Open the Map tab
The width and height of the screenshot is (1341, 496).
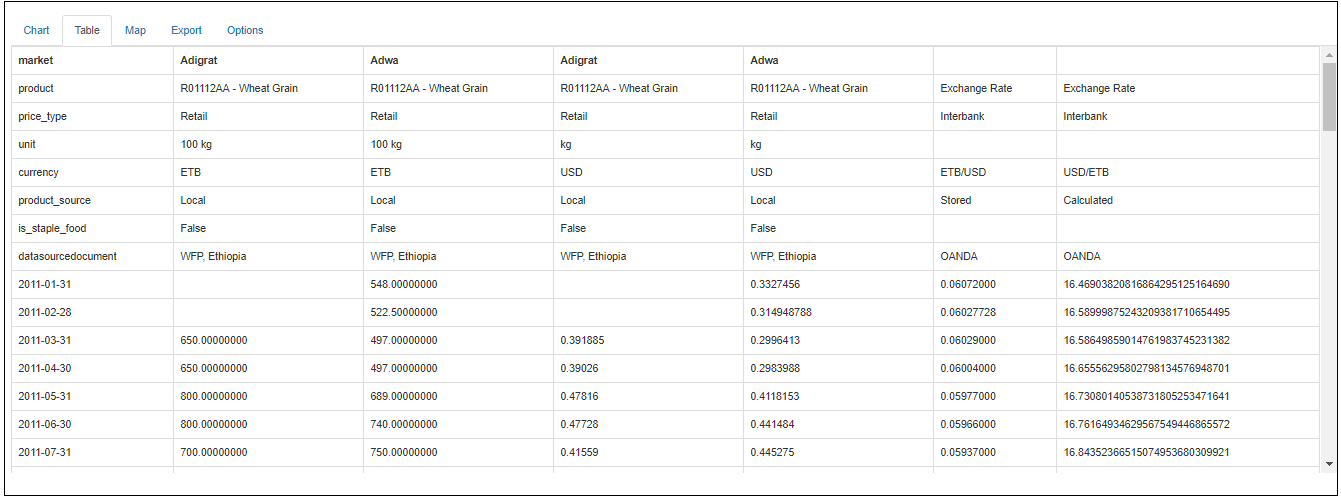[x=135, y=30]
